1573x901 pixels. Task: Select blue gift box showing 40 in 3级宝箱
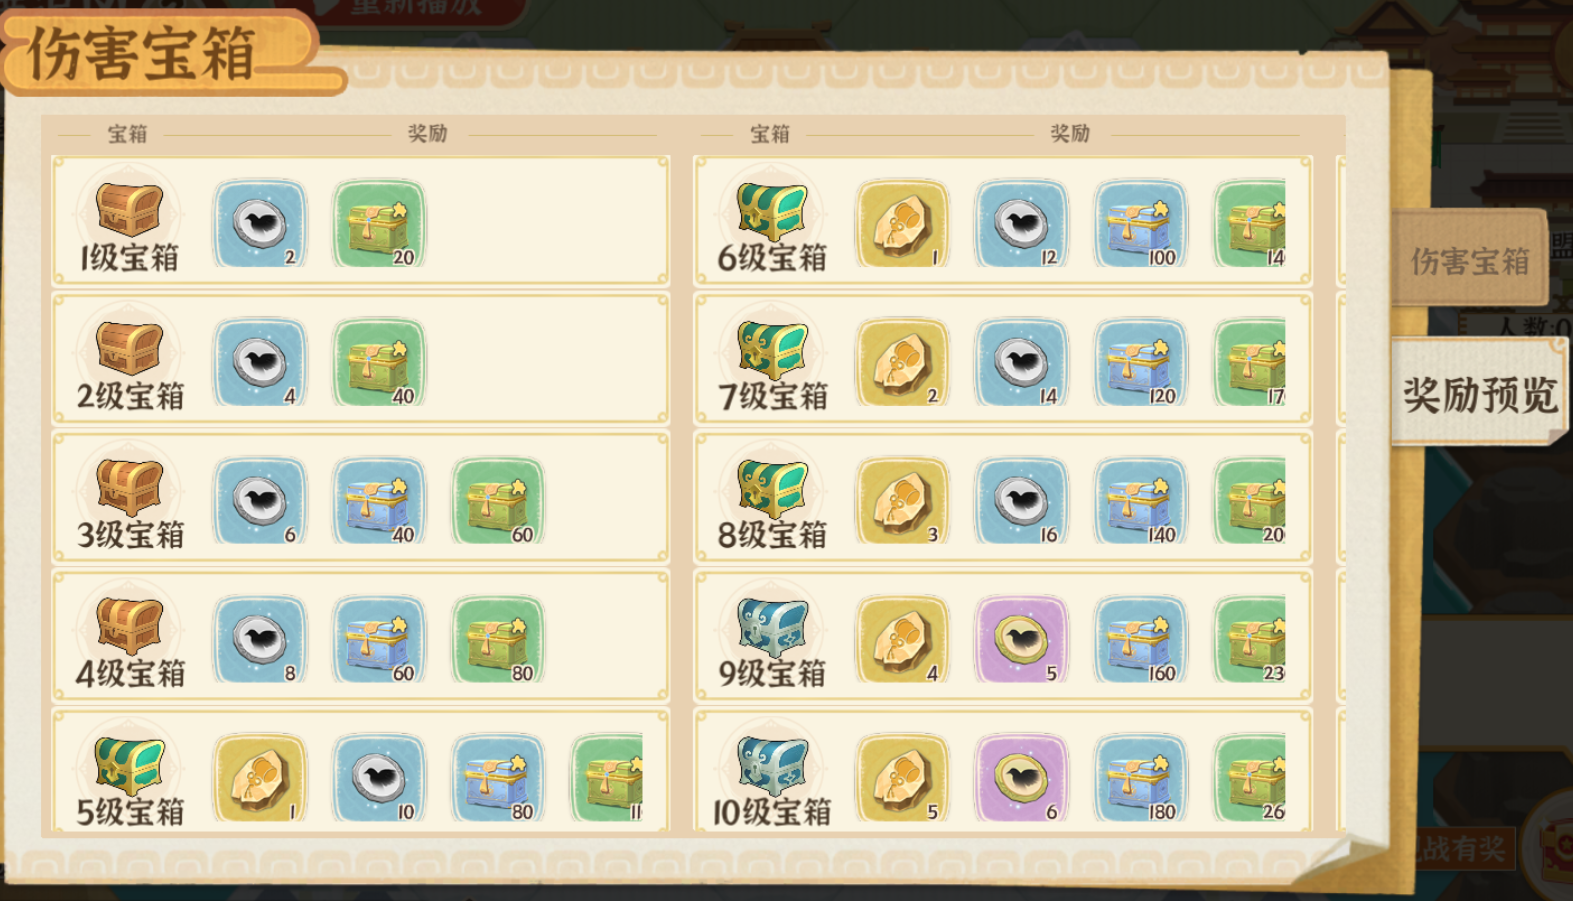point(379,501)
